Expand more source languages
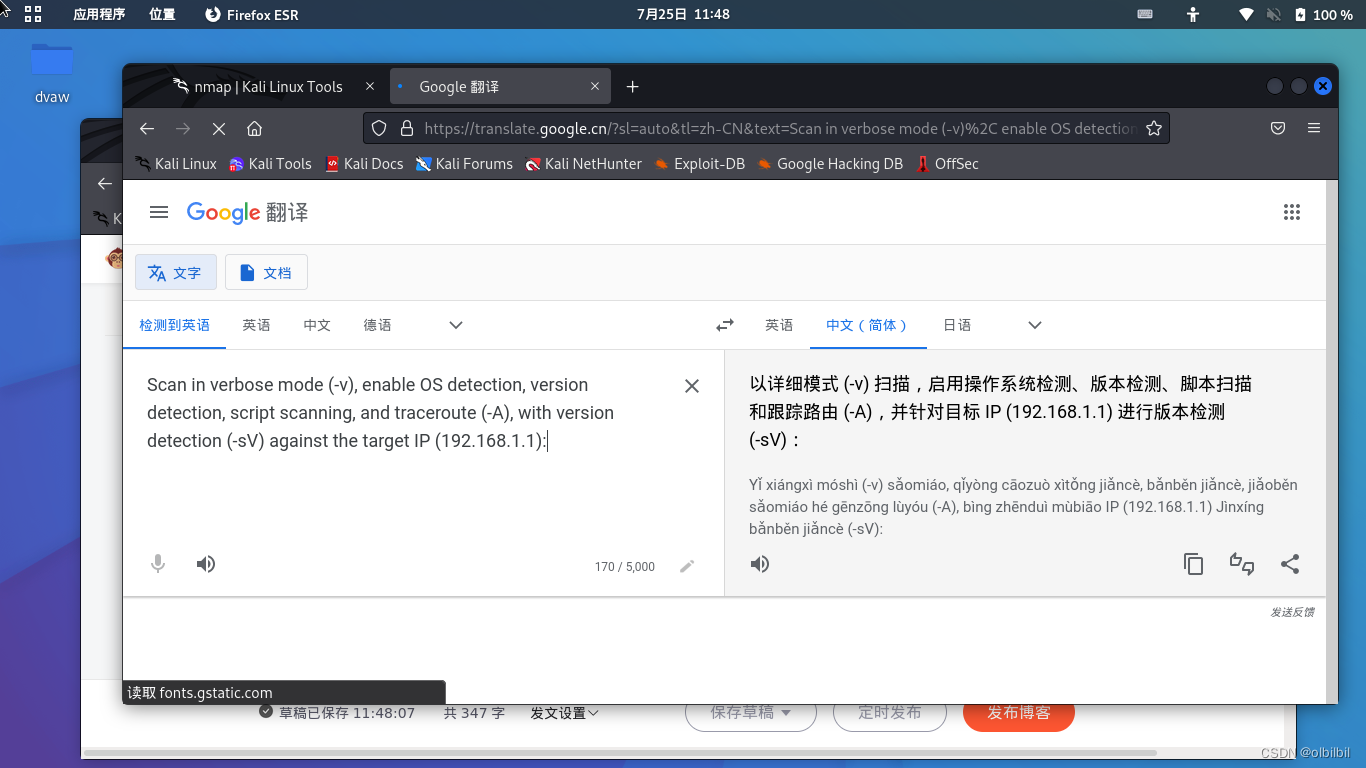1366x768 pixels. 456,325
